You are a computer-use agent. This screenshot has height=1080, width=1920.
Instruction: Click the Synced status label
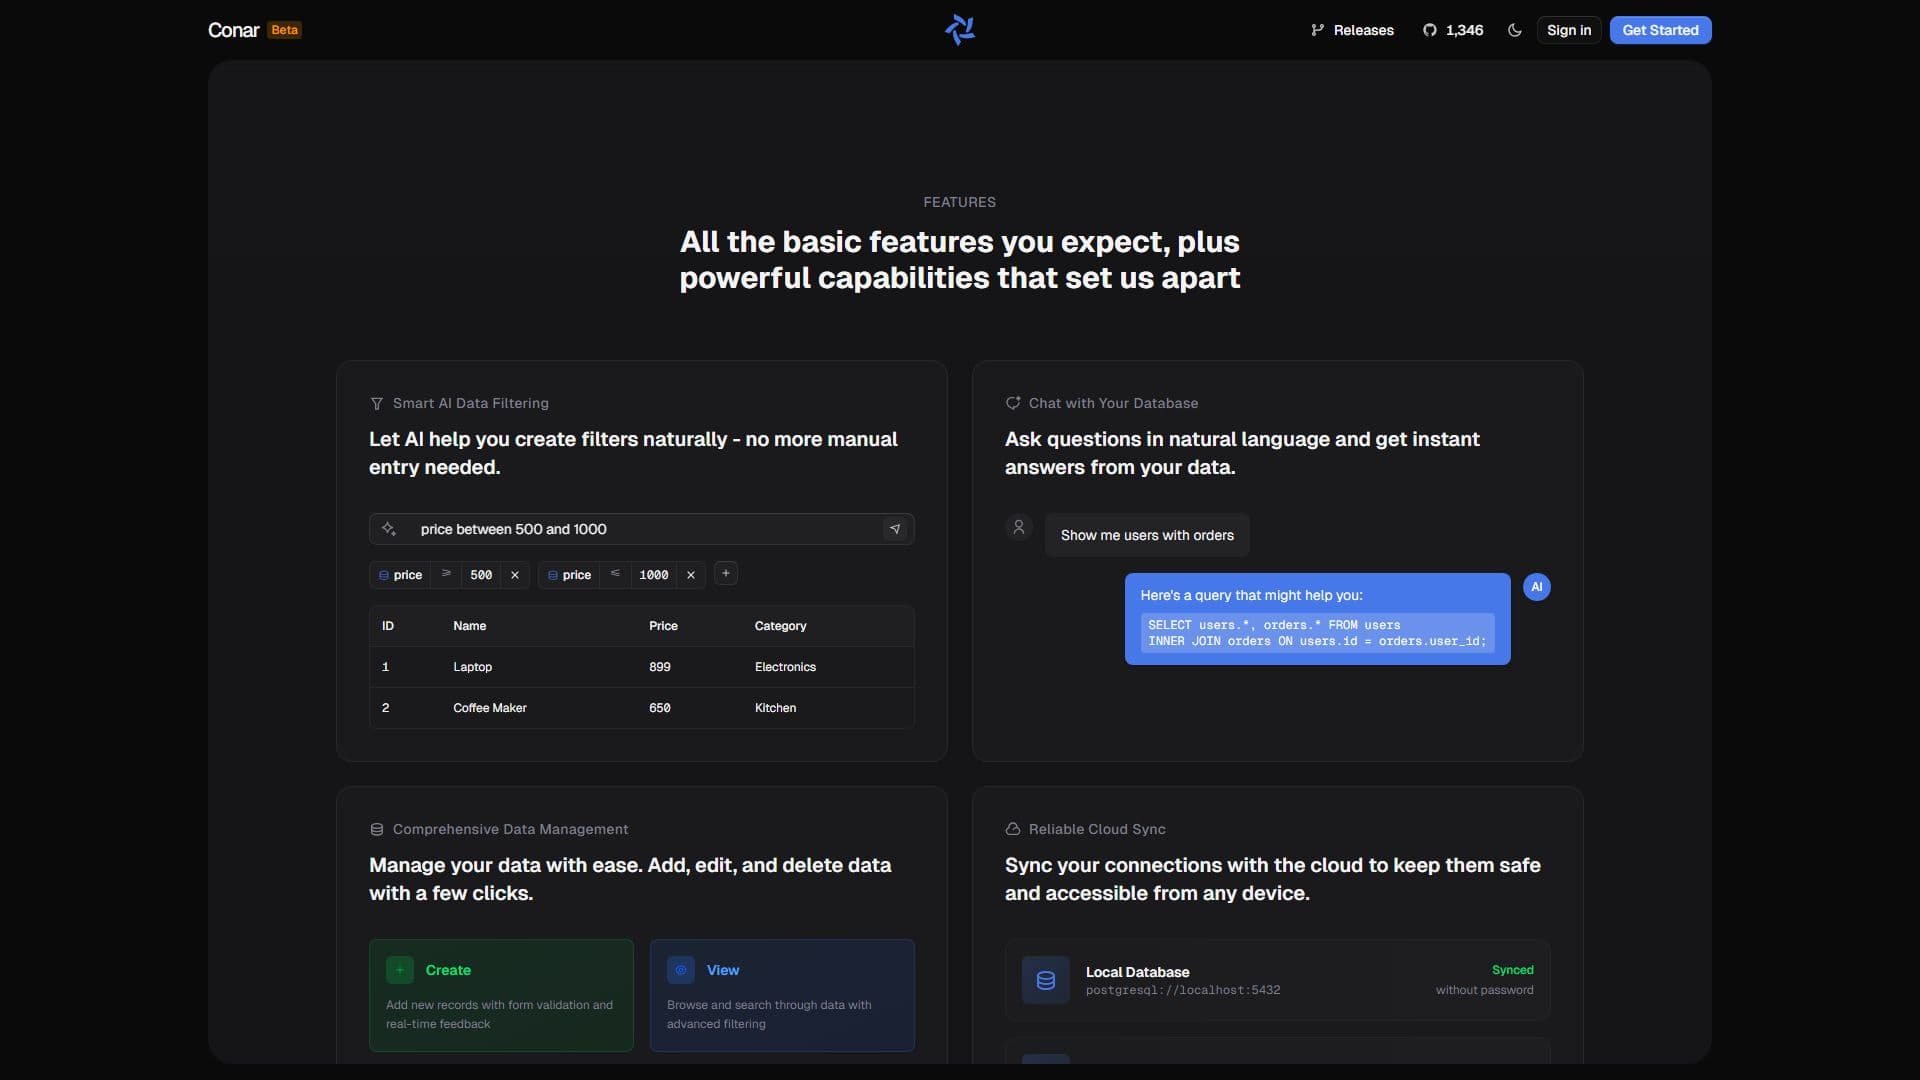pos(1512,970)
